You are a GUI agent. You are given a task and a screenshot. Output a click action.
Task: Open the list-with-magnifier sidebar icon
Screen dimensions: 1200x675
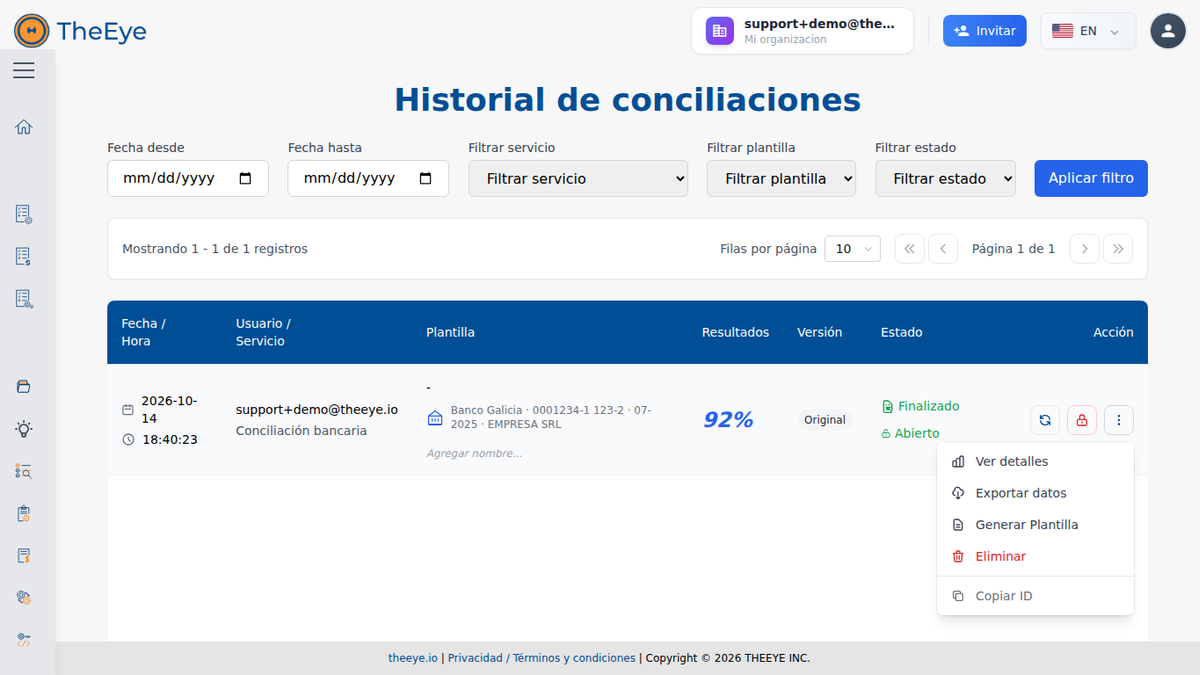(x=24, y=471)
